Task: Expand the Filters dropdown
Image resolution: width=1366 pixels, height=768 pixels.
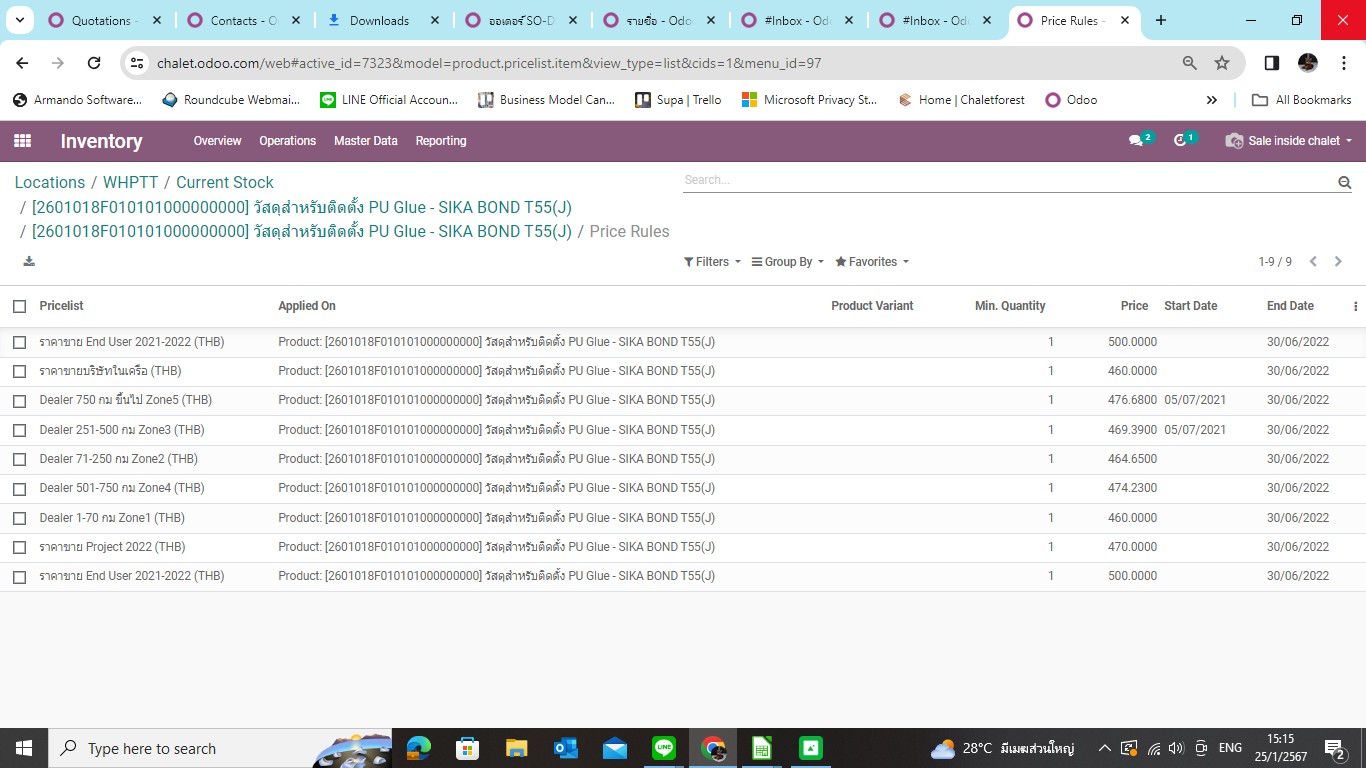Action: (712, 262)
